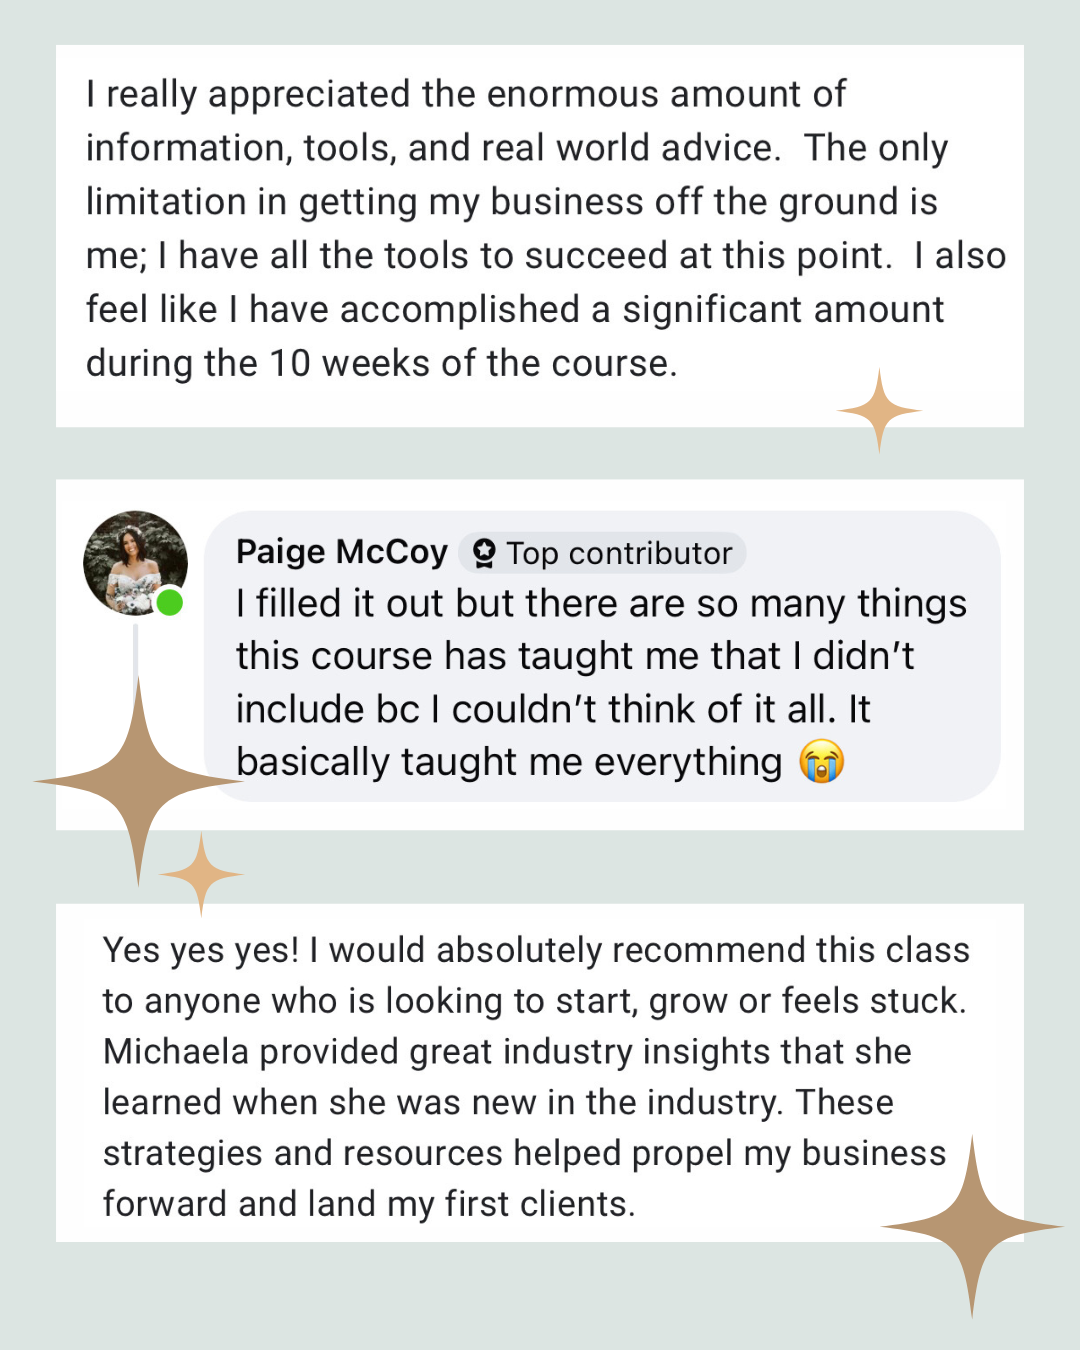Click the name Michaela in the last testimonial
The image size is (1080, 1350).
pos(175,1052)
